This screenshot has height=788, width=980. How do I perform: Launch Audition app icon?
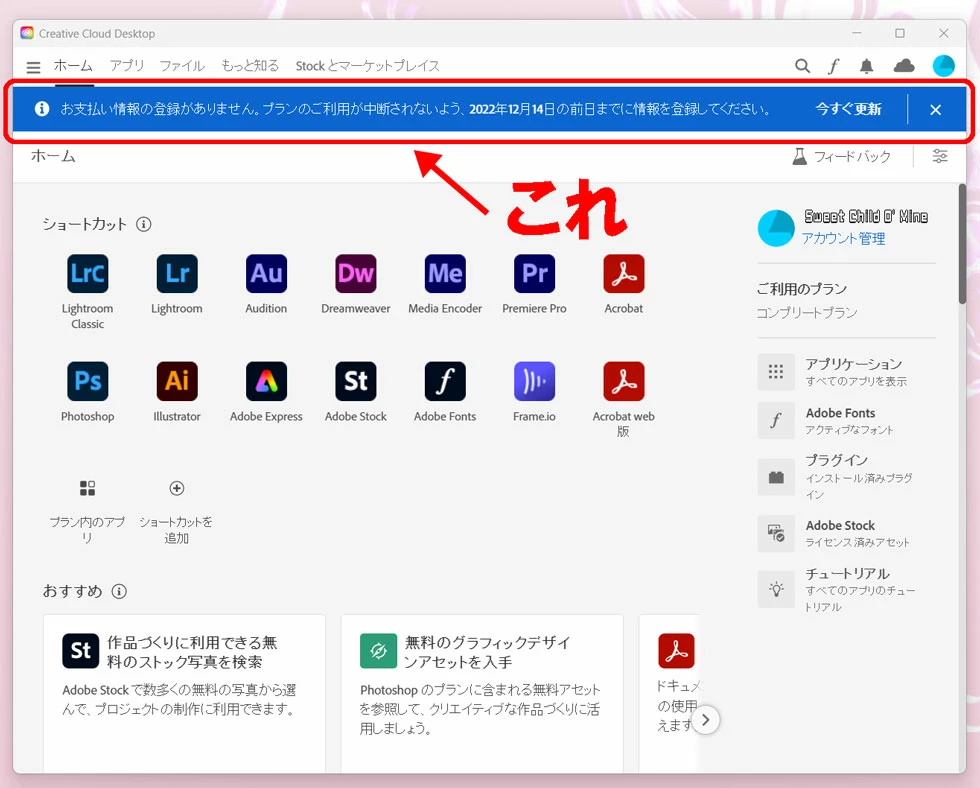click(x=266, y=274)
